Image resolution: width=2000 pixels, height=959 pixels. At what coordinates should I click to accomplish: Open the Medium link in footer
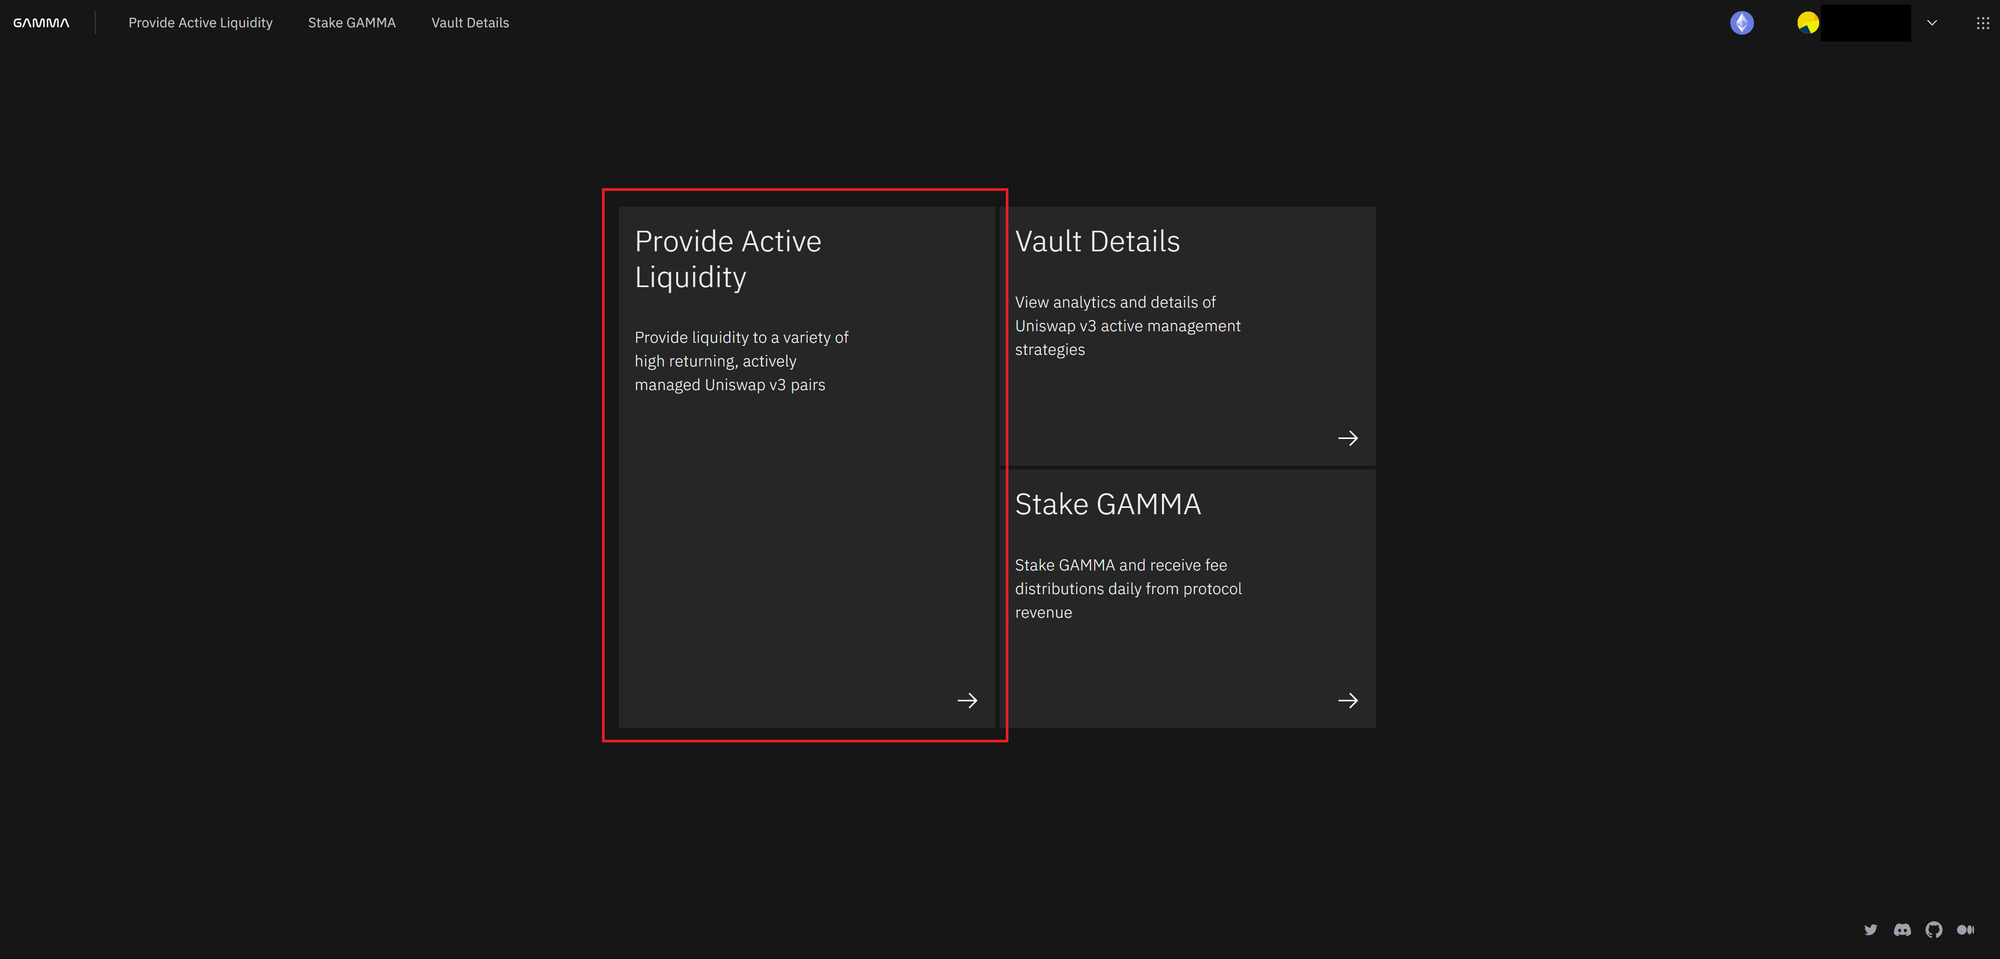coord(1966,930)
